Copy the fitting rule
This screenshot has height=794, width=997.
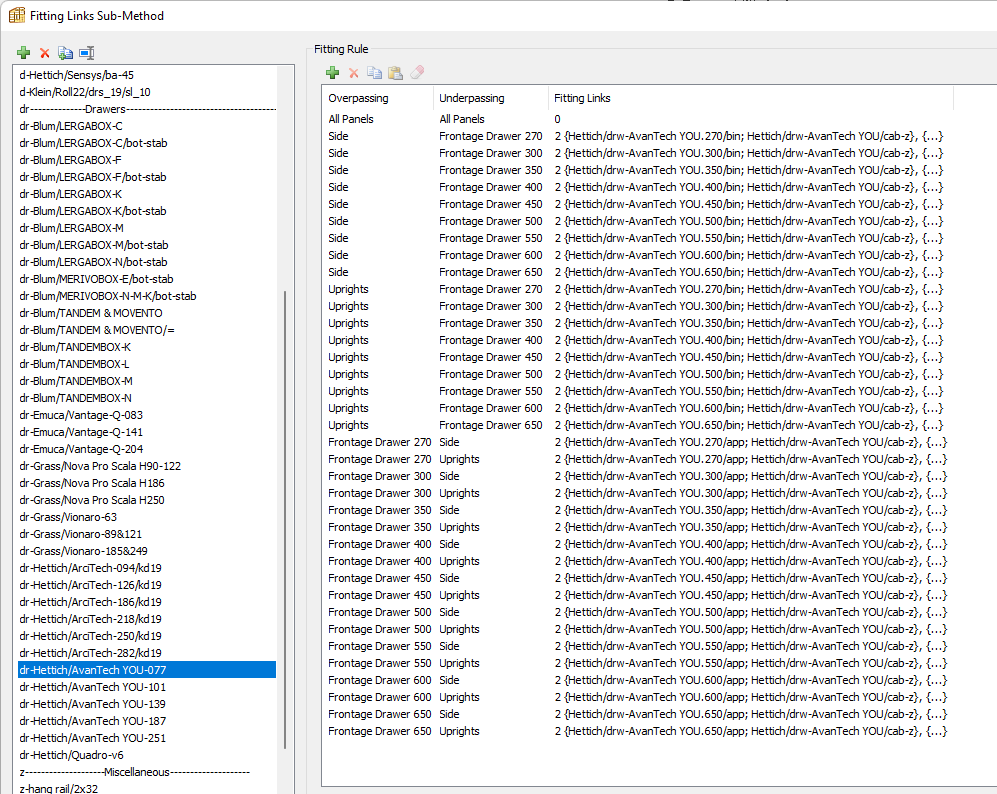click(x=375, y=73)
